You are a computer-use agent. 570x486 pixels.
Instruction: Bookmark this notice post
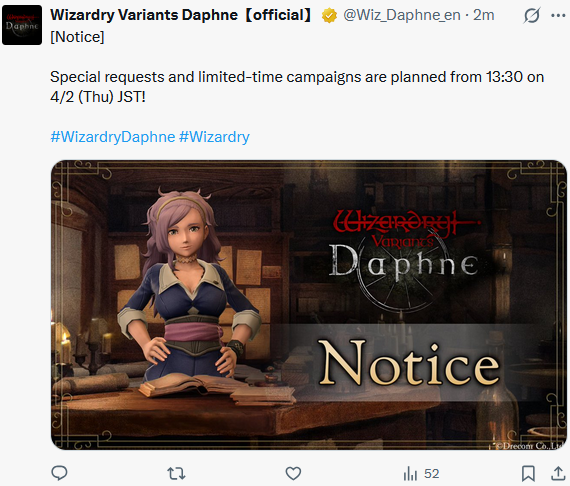coord(528,473)
